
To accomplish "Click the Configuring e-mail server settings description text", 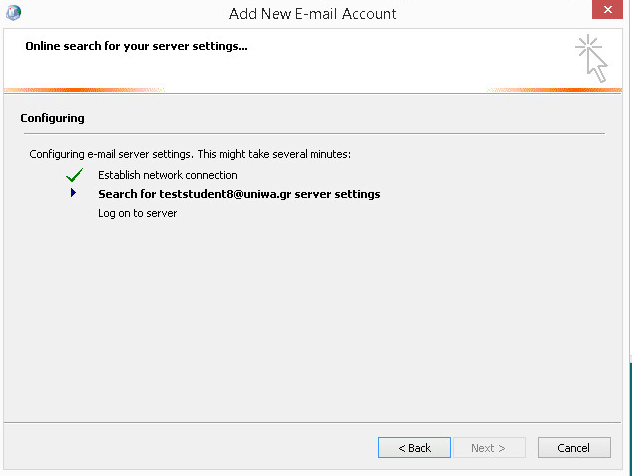I will (190, 154).
